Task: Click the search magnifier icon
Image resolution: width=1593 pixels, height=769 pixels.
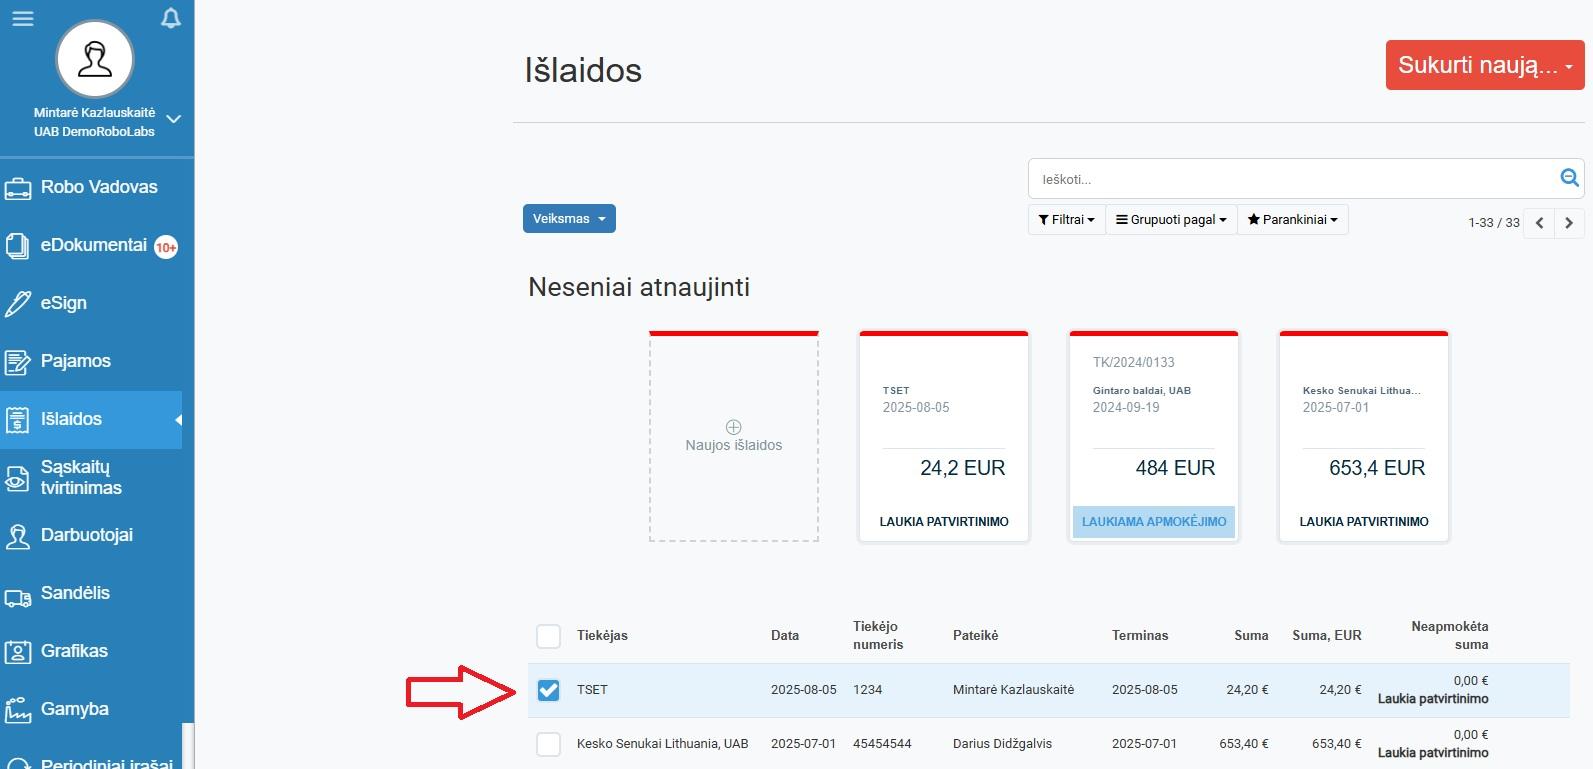Action: [1569, 179]
